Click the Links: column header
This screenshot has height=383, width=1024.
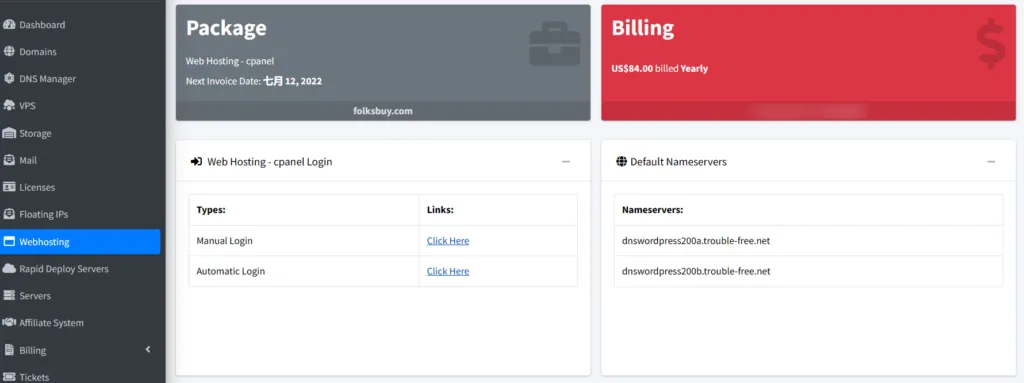point(440,210)
